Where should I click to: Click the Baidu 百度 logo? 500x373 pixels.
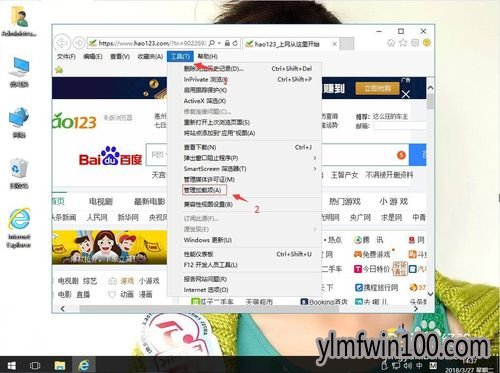pos(110,156)
